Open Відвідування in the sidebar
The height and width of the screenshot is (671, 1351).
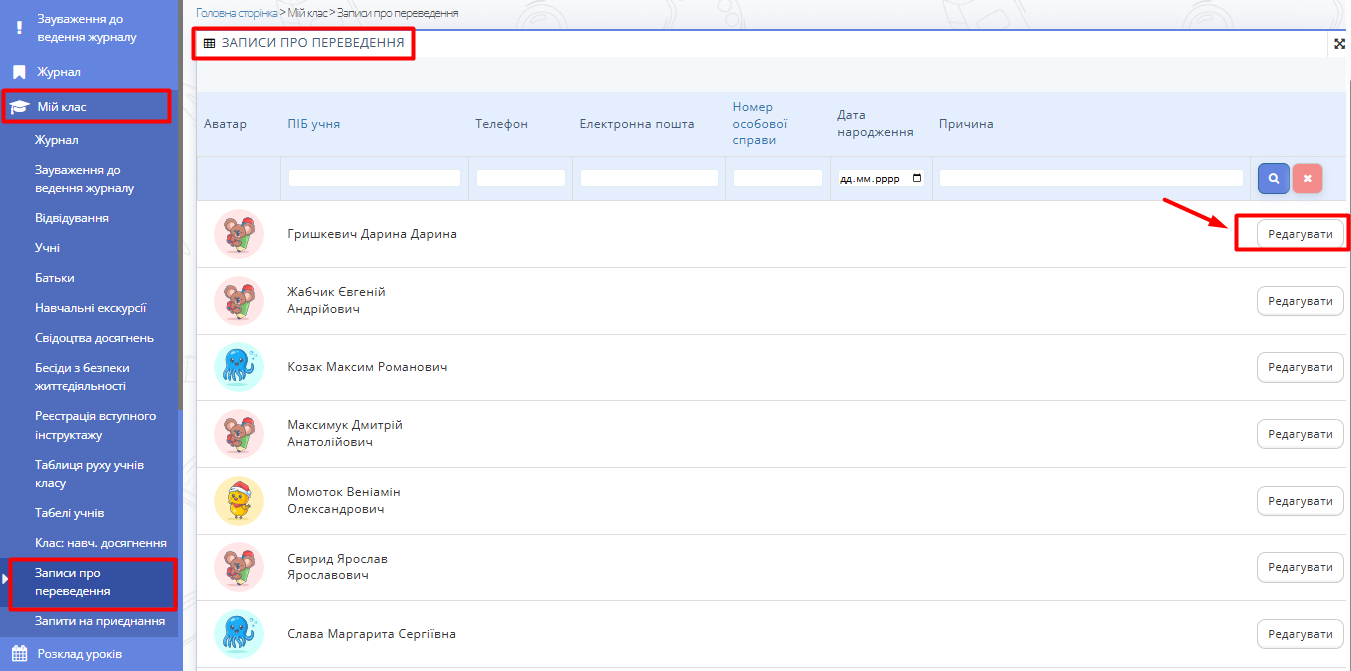72,218
